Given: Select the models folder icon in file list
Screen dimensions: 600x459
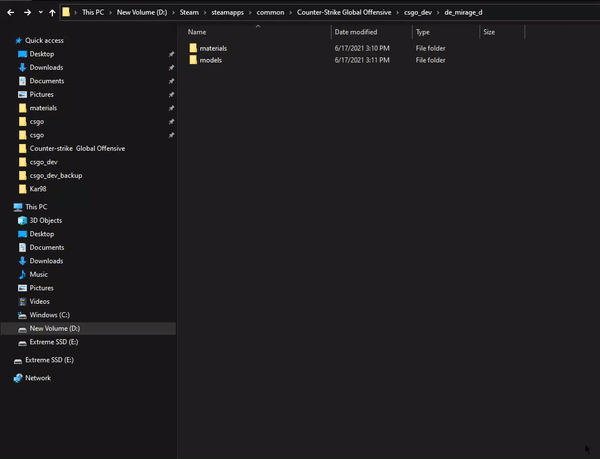Looking at the screenshot, I should click(193, 60).
